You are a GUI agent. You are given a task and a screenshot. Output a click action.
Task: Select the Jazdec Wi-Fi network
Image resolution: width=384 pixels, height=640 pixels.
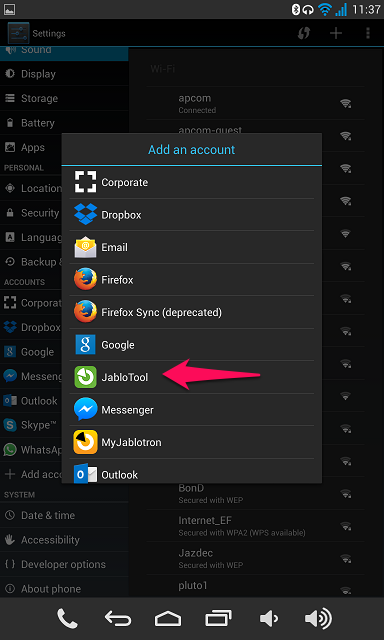click(x=255, y=558)
